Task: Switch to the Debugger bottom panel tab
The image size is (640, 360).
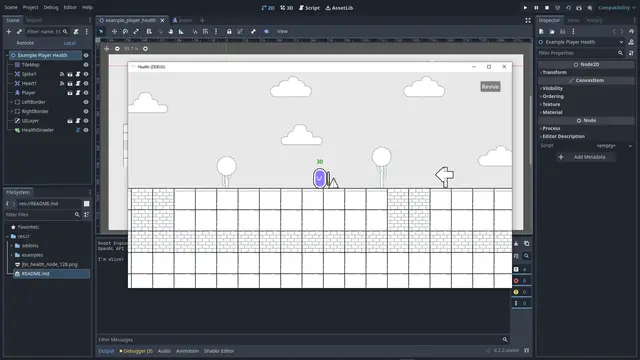Action: coord(136,351)
